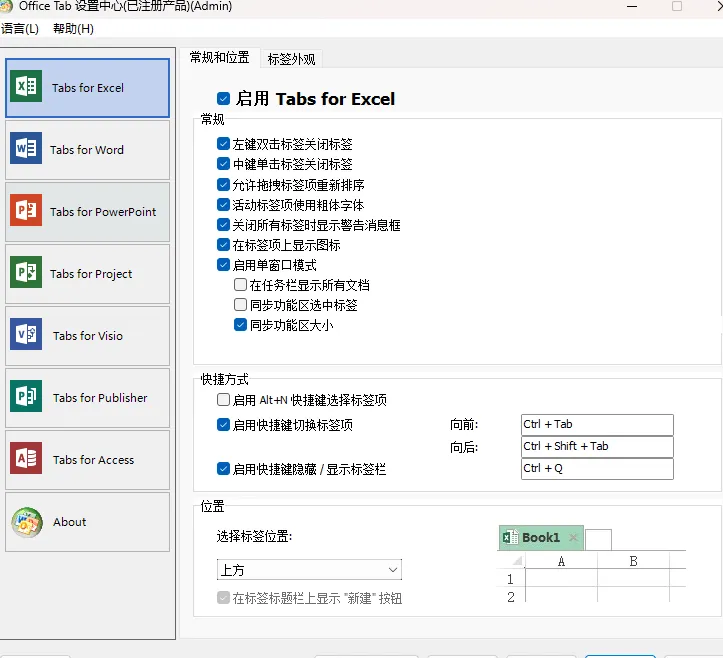Enable Alt+N 快捷键选择标签项 checkbox
723x658 pixels.
(223, 399)
